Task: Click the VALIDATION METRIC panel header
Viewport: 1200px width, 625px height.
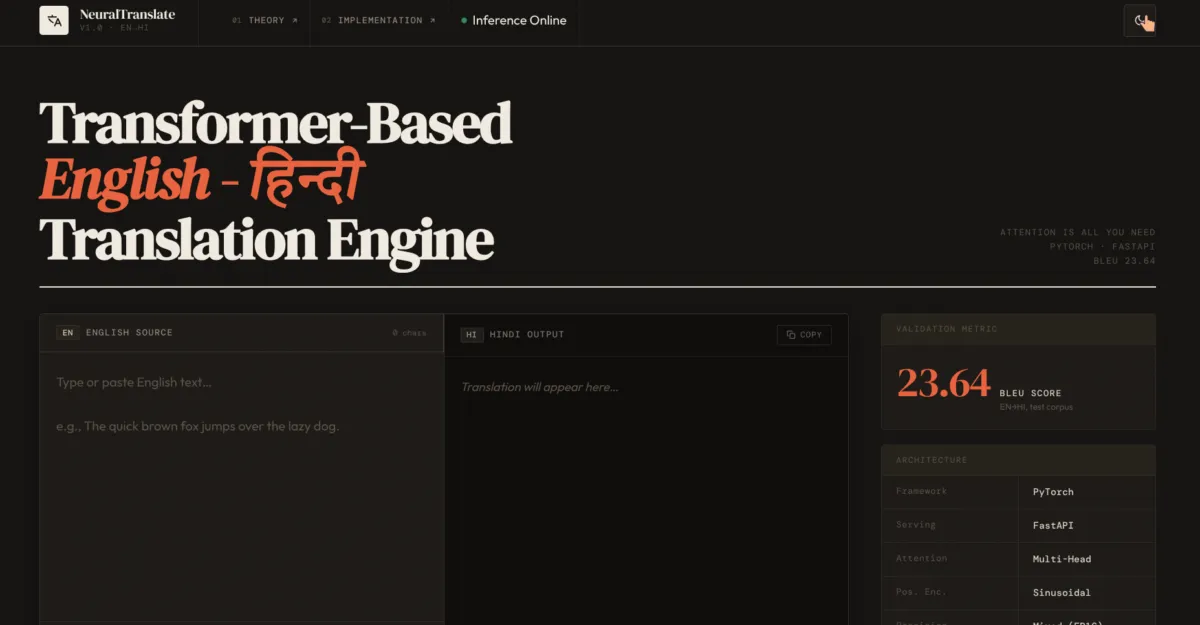Action: tap(1018, 329)
